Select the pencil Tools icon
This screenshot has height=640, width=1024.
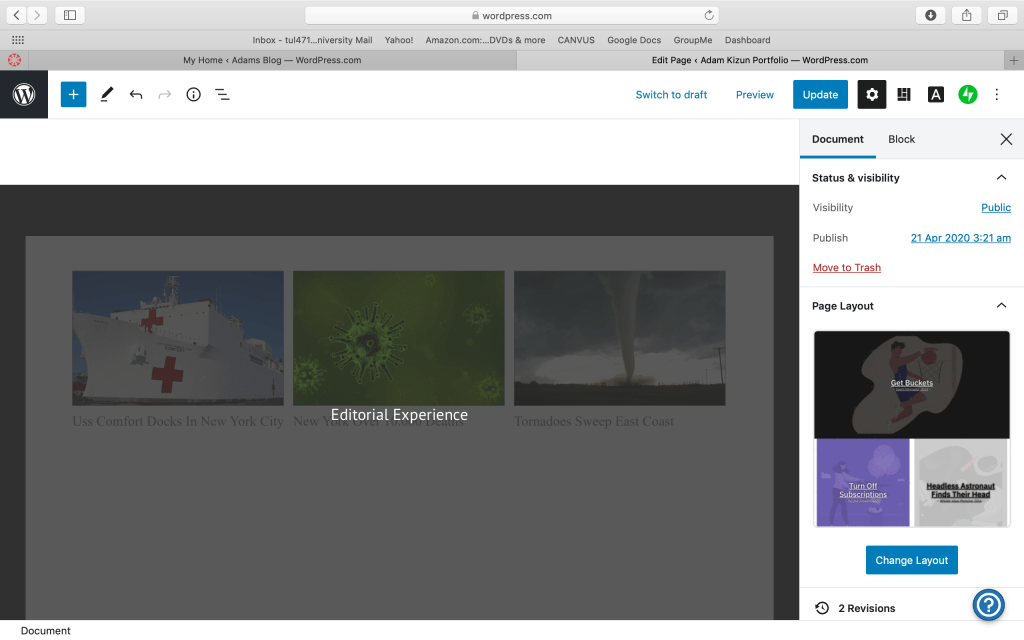pos(107,95)
